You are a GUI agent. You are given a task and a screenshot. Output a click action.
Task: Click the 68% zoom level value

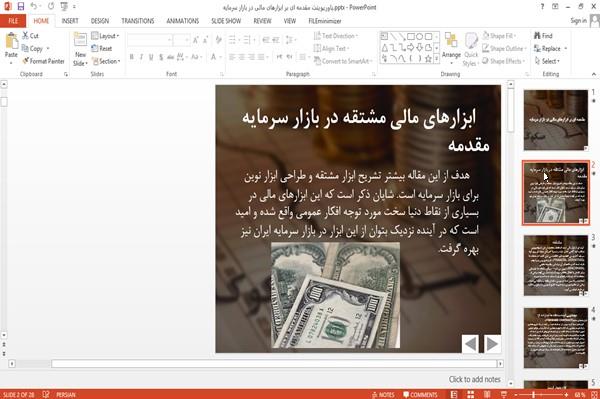(580, 395)
